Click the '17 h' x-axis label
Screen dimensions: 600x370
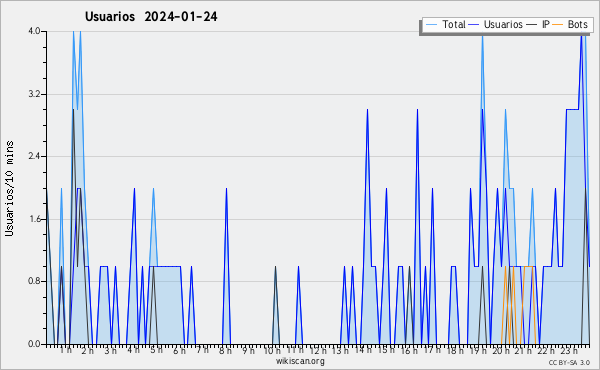pos(432,350)
